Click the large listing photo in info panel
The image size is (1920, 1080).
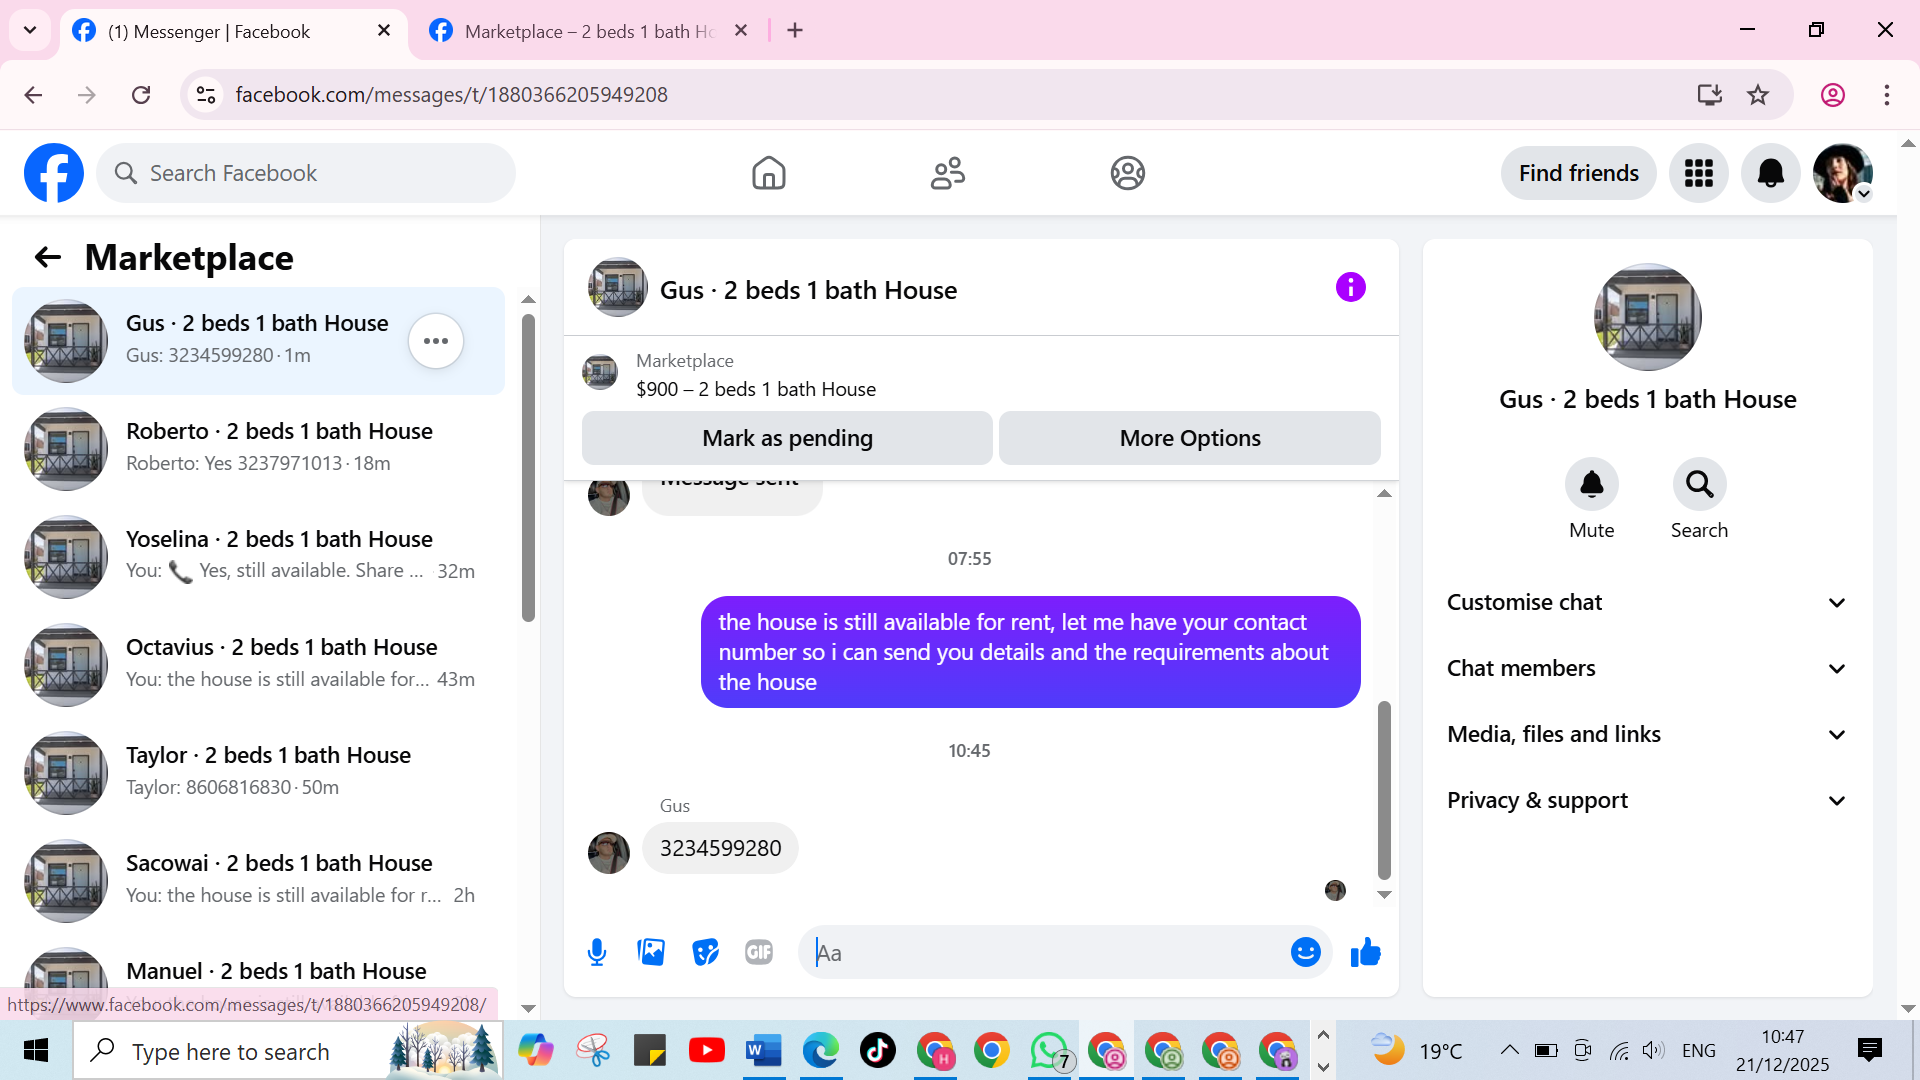[1647, 317]
